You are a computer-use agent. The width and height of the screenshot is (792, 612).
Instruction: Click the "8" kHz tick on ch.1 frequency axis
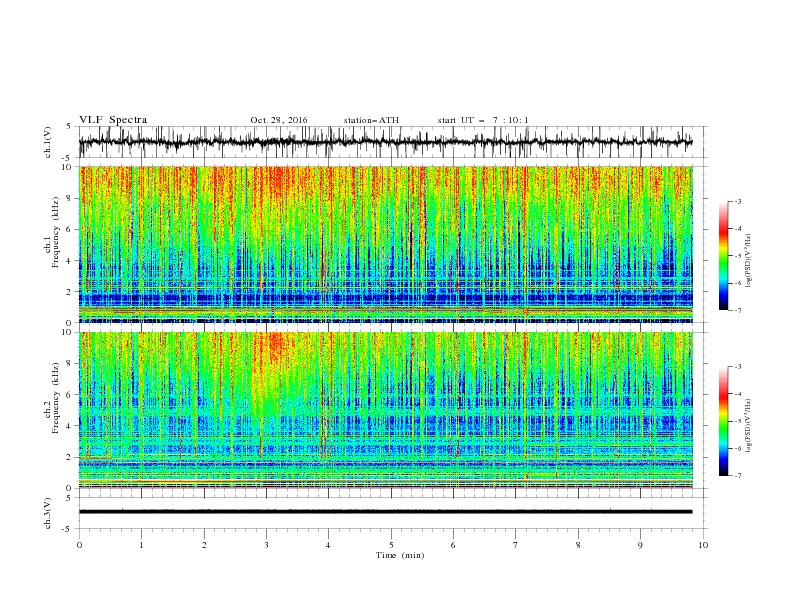click(x=70, y=198)
